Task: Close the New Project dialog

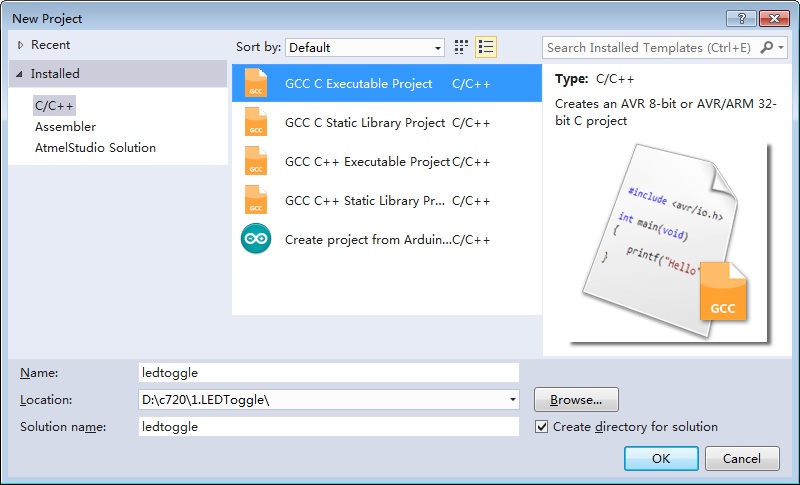Action: tap(774, 18)
